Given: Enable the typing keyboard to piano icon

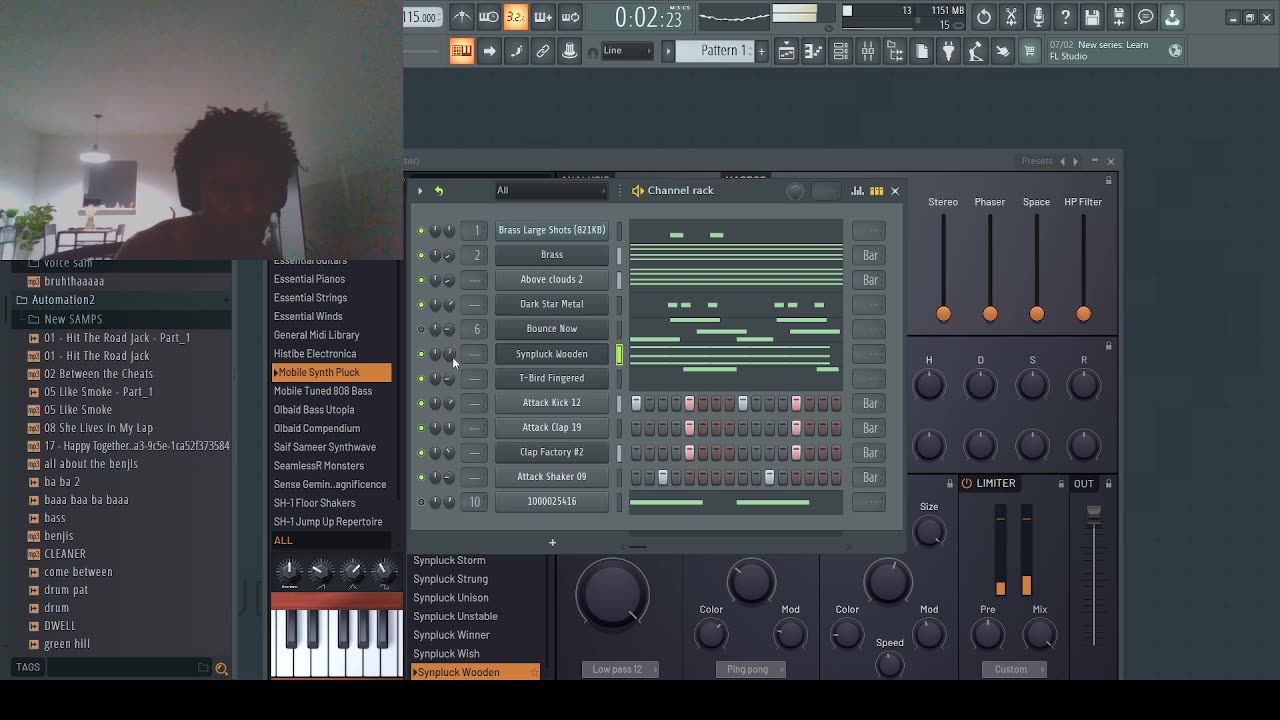Looking at the screenshot, I should [461, 51].
